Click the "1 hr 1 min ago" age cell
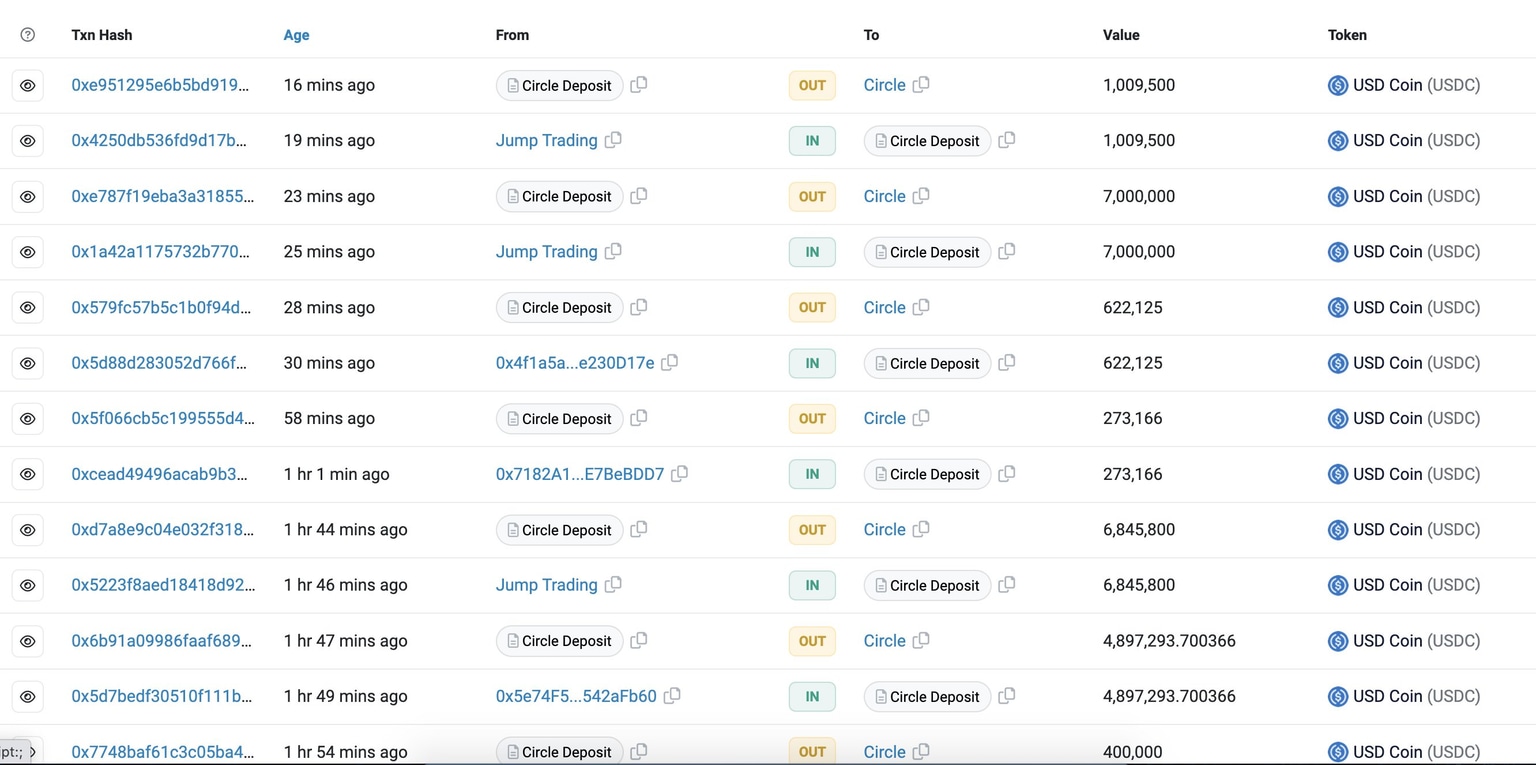This screenshot has height=765, width=1536. [x=336, y=474]
